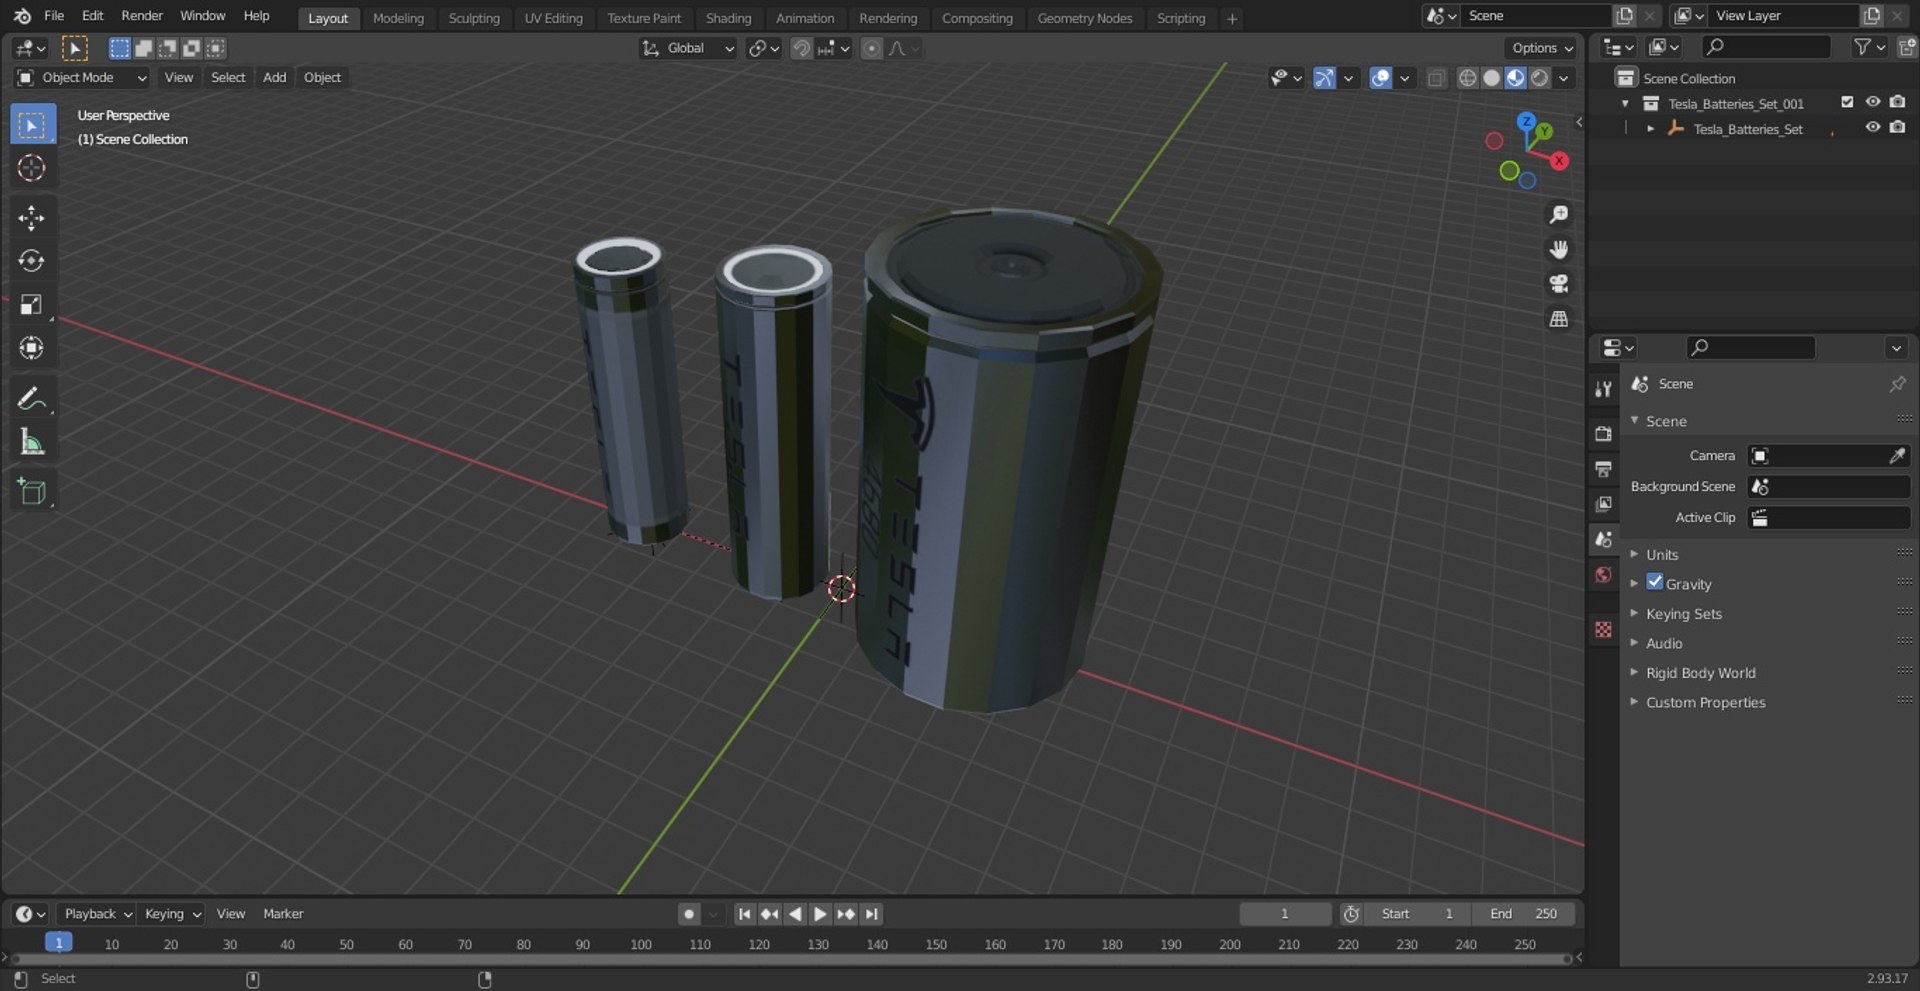Select the Scale tool
Viewport: 1920px width, 991px height.
click(32, 304)
